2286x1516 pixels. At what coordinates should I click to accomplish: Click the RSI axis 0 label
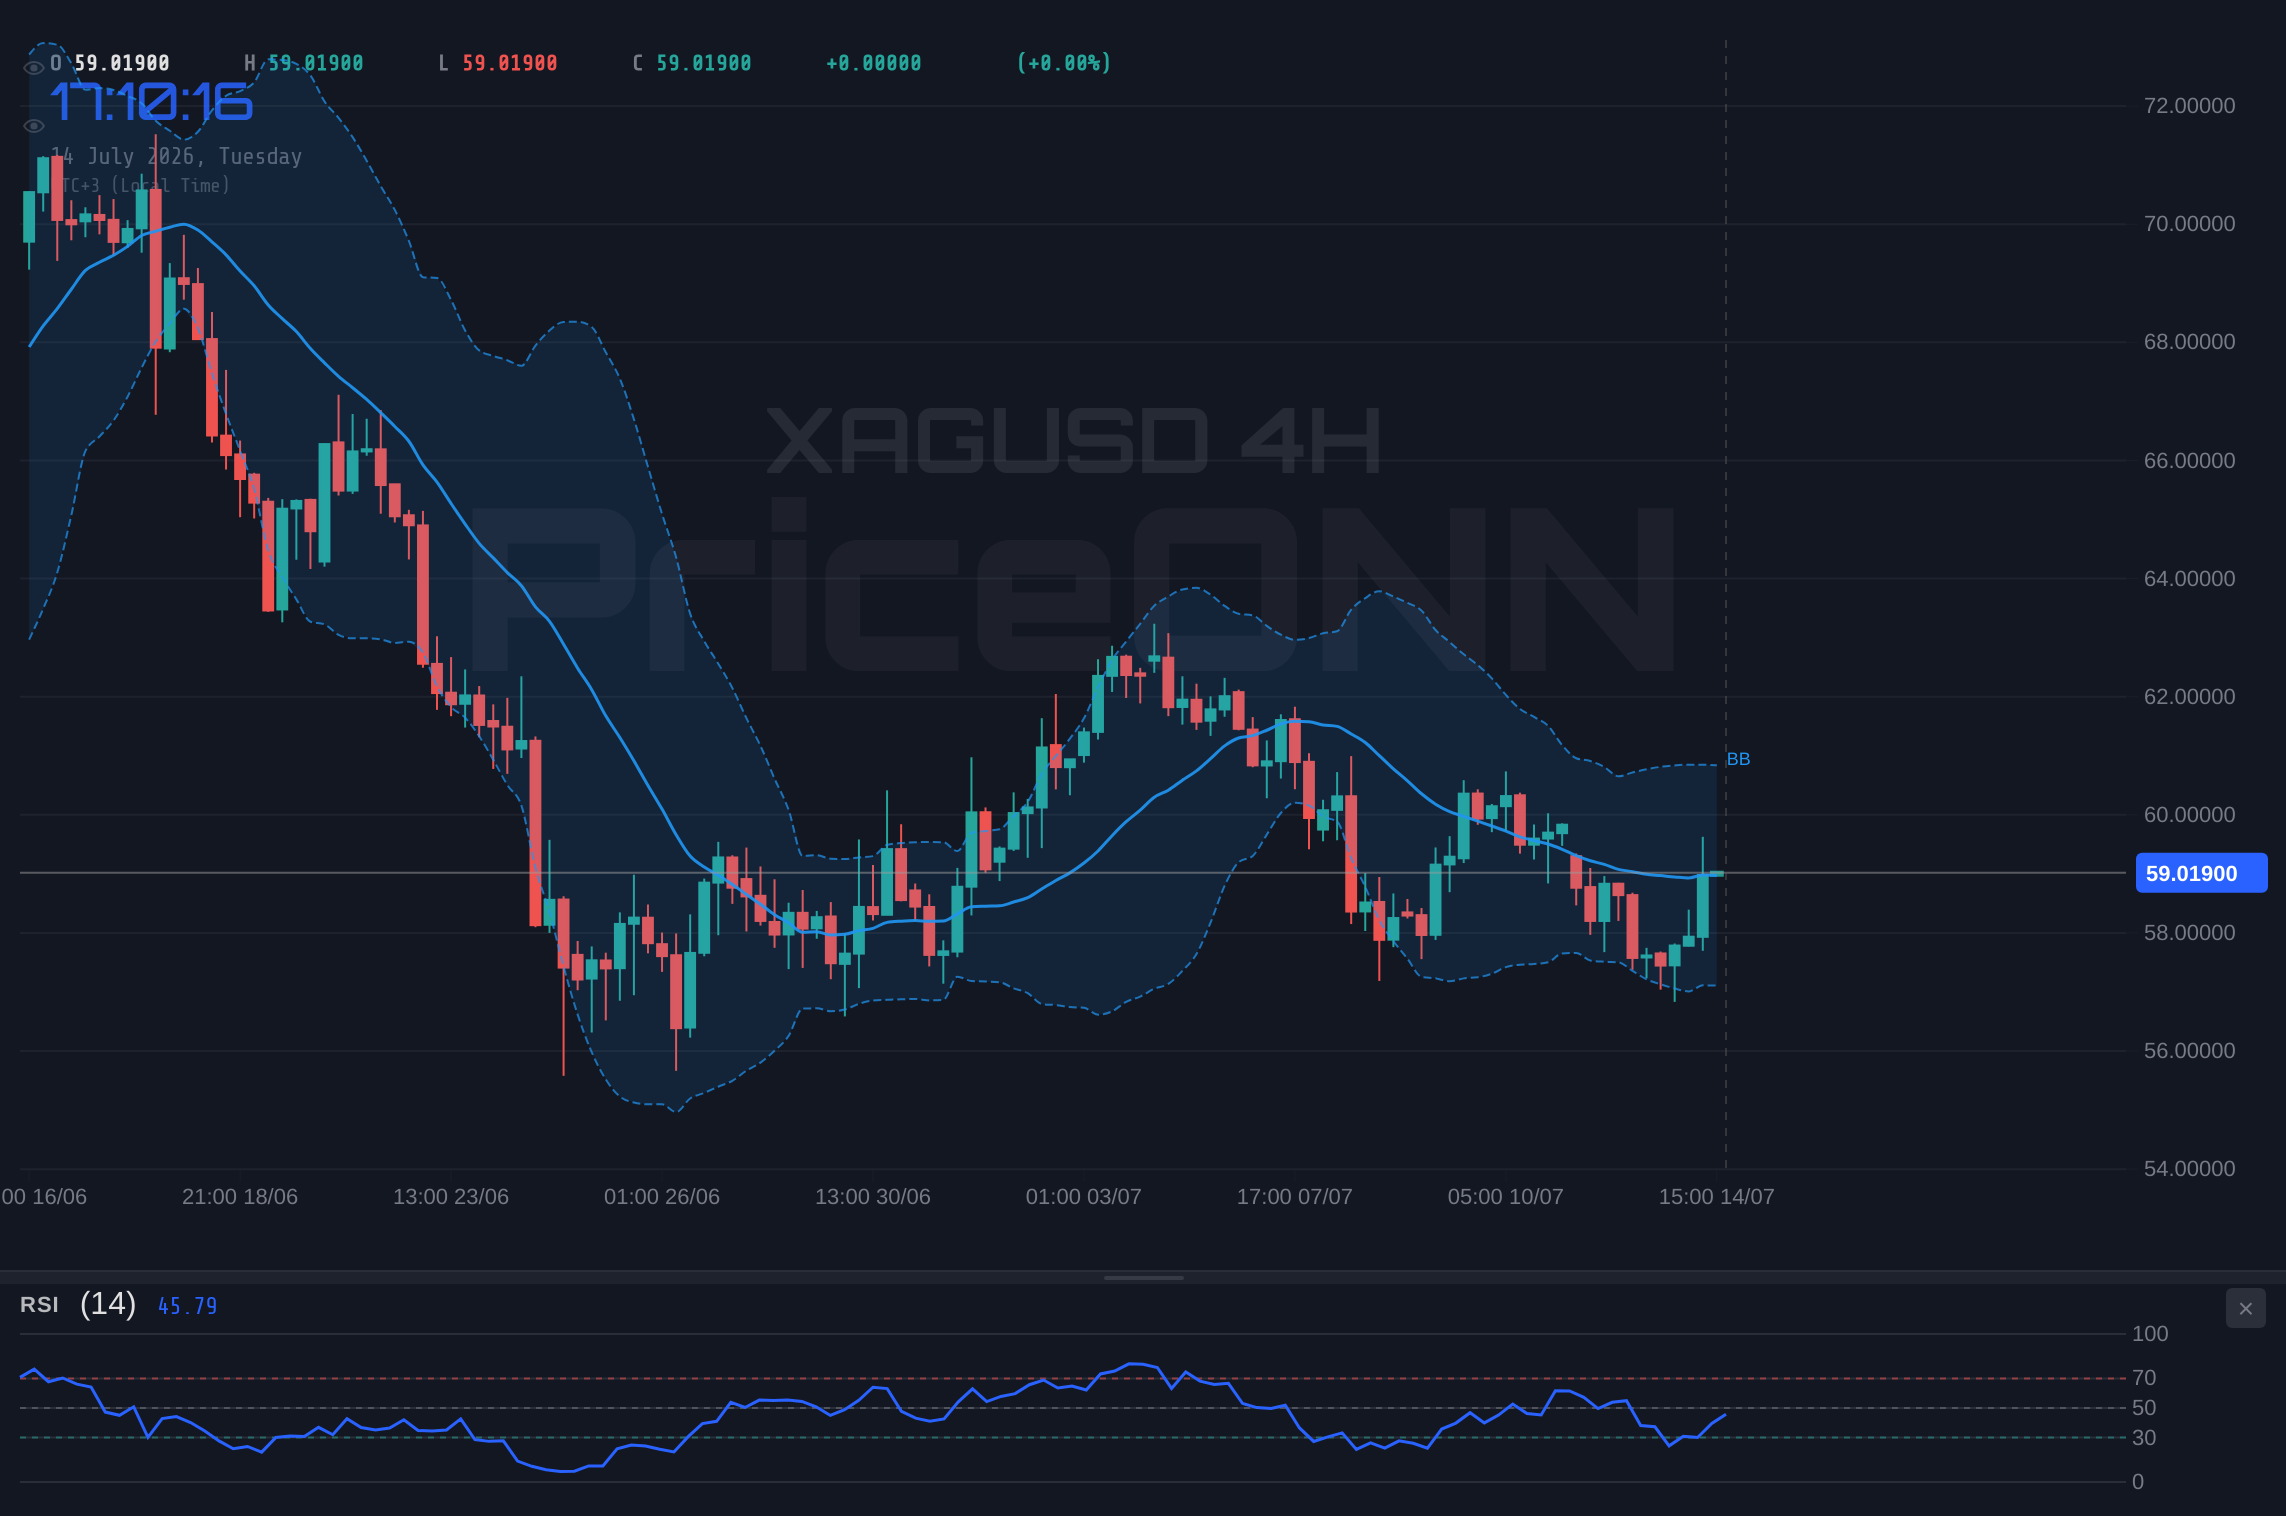coord(2138,1482)
